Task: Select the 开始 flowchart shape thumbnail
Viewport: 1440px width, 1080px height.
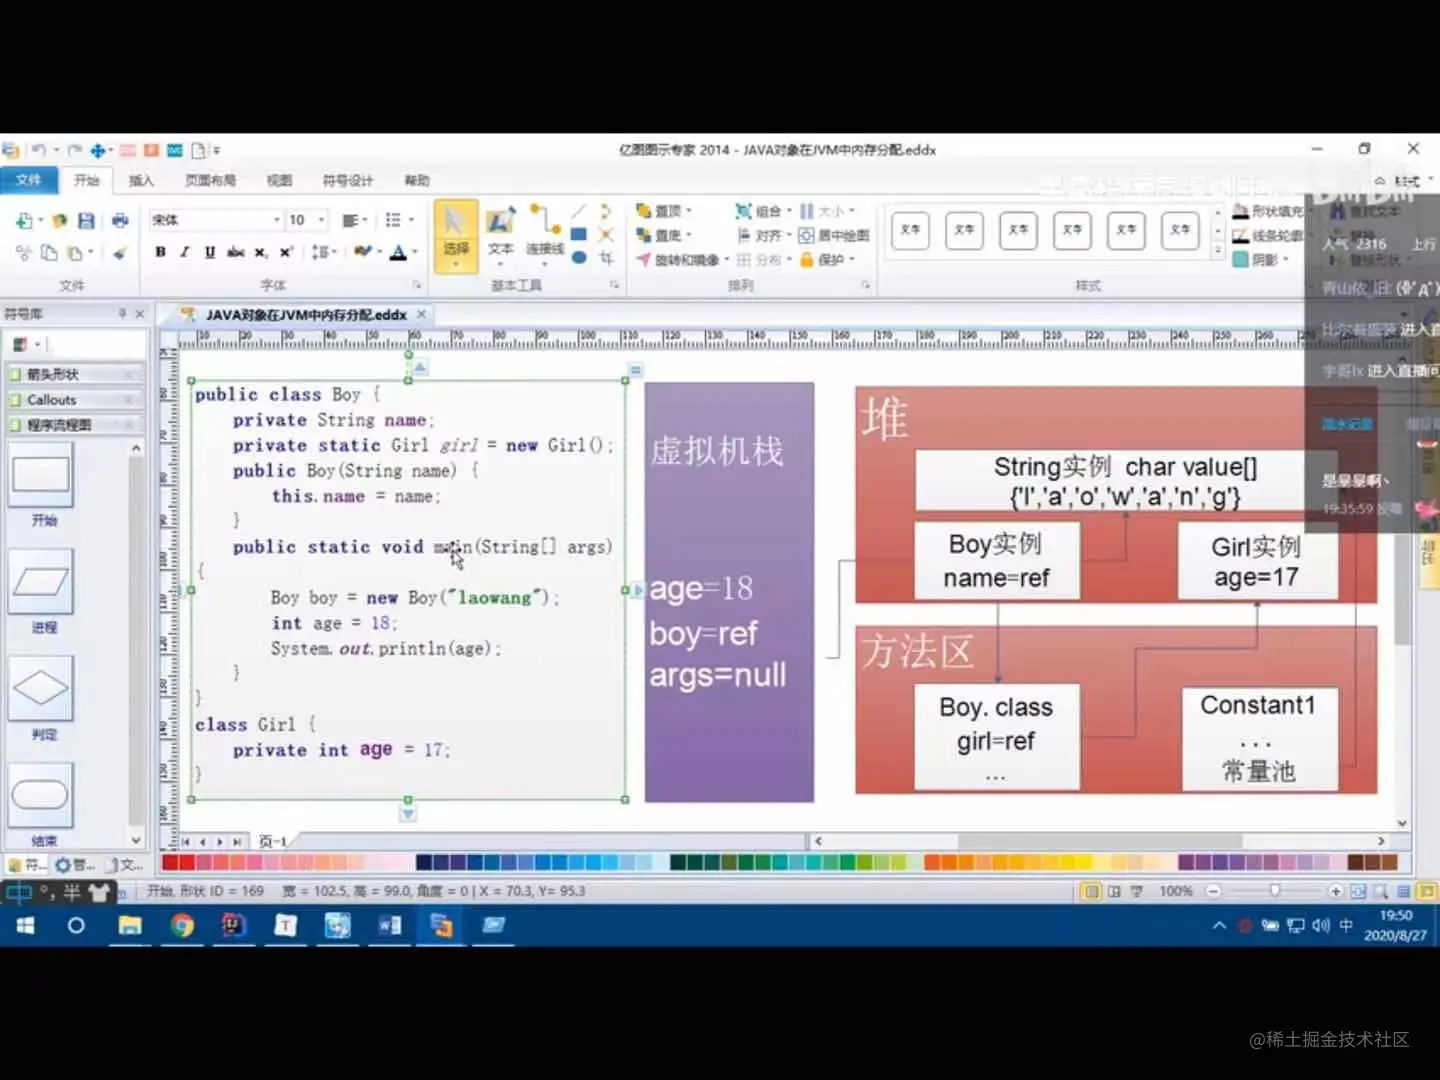Action: pos(42,475)
